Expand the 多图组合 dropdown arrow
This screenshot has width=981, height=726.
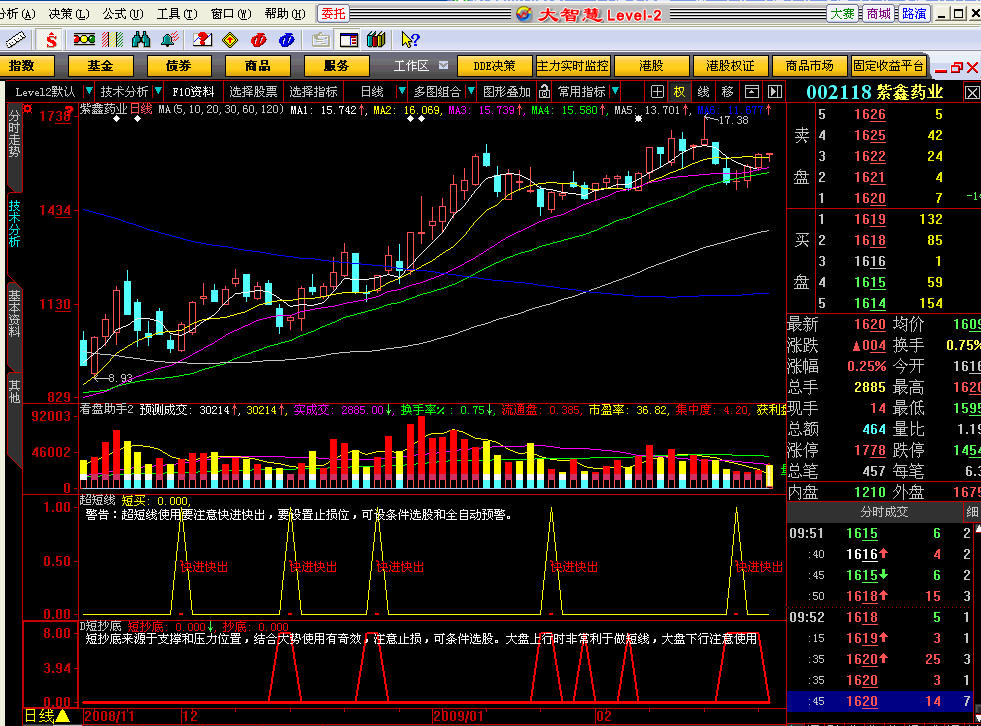[471, 91]
